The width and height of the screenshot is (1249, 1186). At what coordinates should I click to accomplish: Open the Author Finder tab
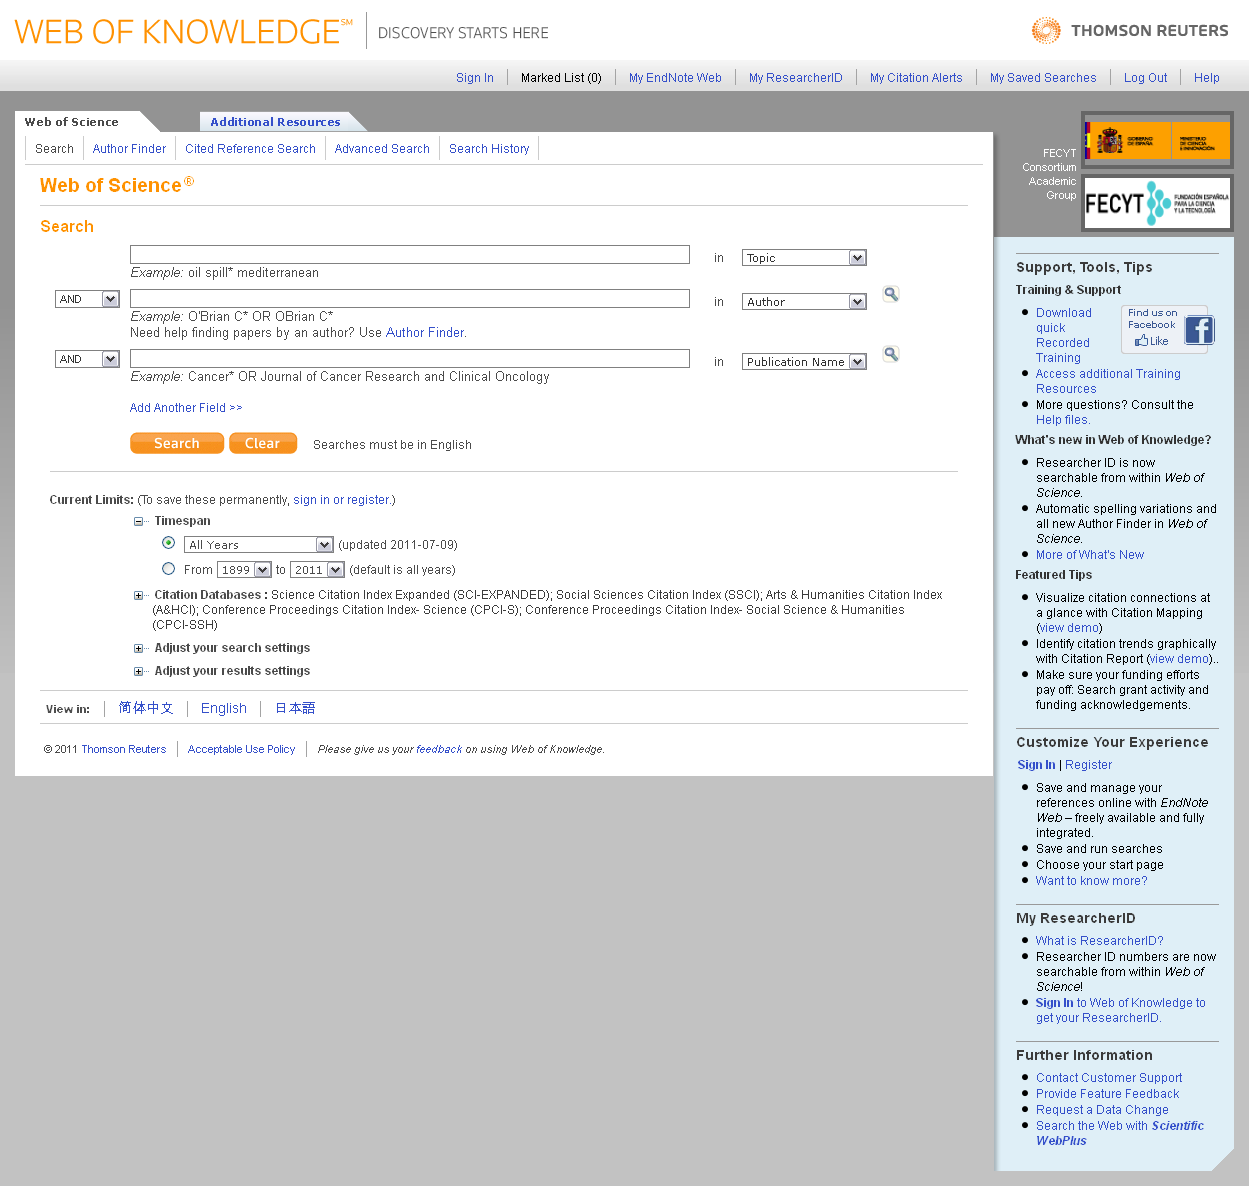[x=129, y=149]
